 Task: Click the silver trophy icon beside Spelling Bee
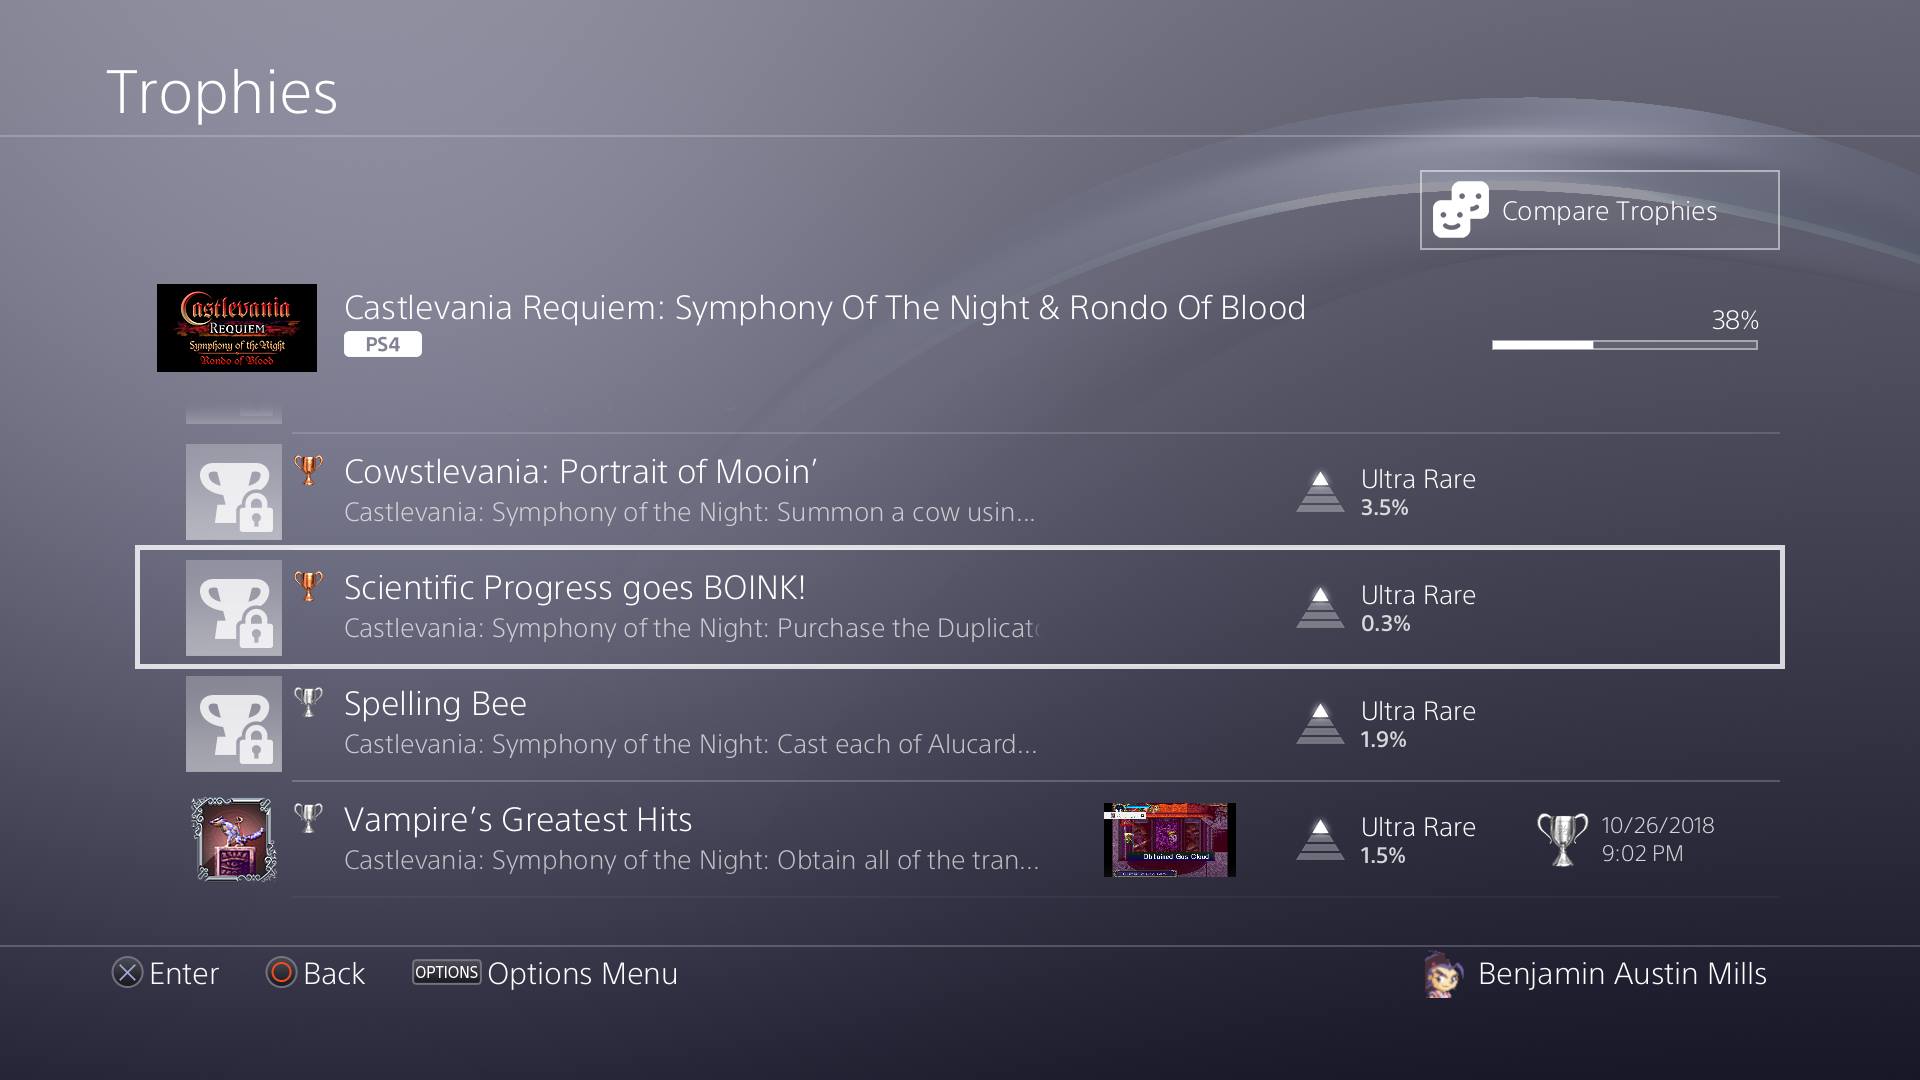coord(309,703)
